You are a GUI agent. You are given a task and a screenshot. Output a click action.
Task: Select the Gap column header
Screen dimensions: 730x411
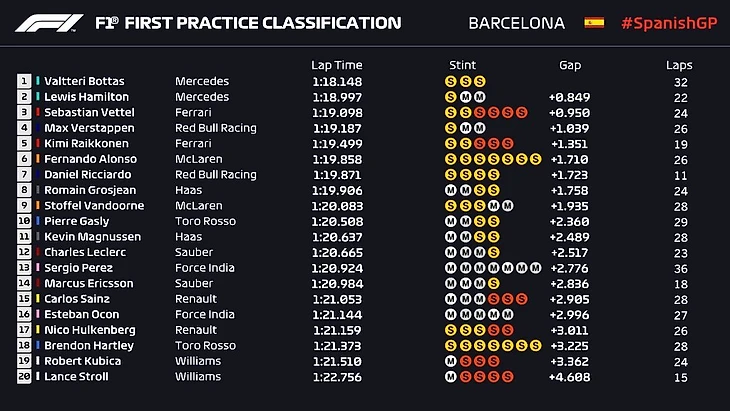[569, 65]
